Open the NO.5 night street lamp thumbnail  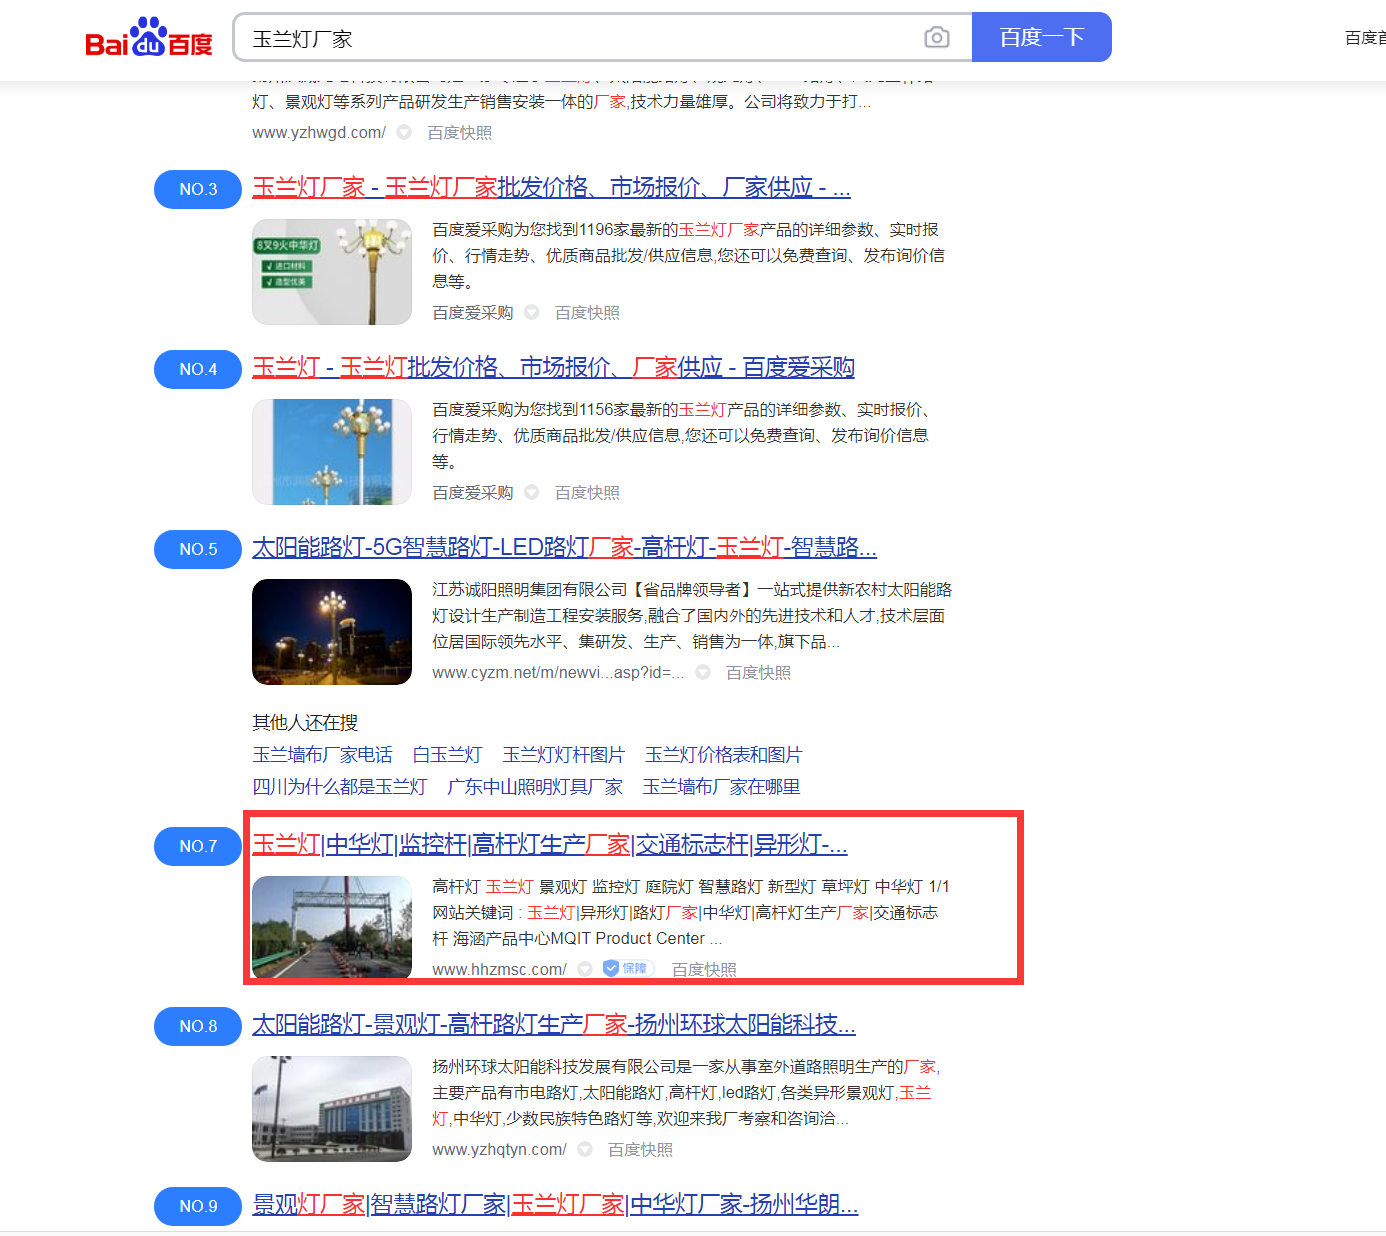(x=332, y=632)
